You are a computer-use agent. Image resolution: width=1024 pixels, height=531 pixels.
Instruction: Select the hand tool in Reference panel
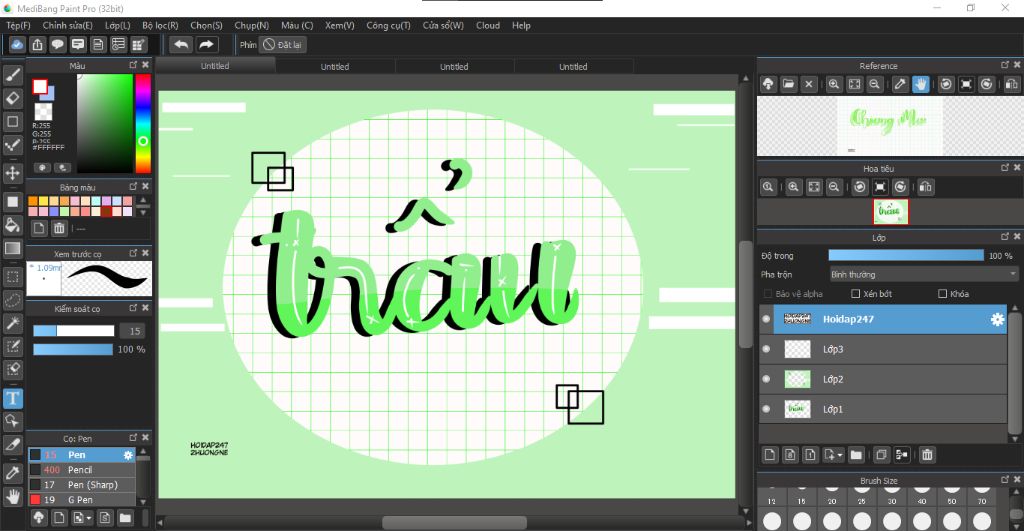920,84
